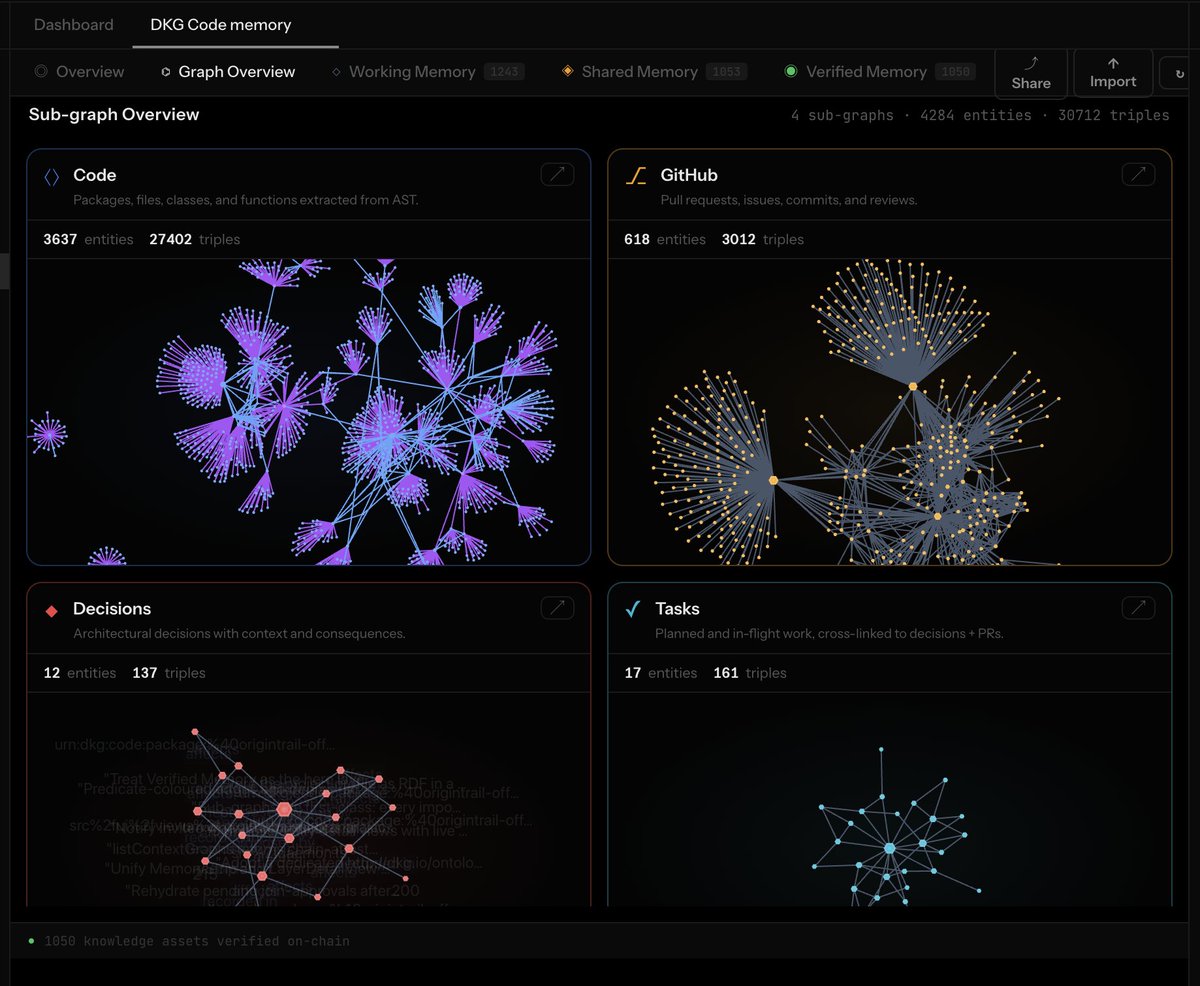Click 'Architectural decisions with context' description

point(239,634)
